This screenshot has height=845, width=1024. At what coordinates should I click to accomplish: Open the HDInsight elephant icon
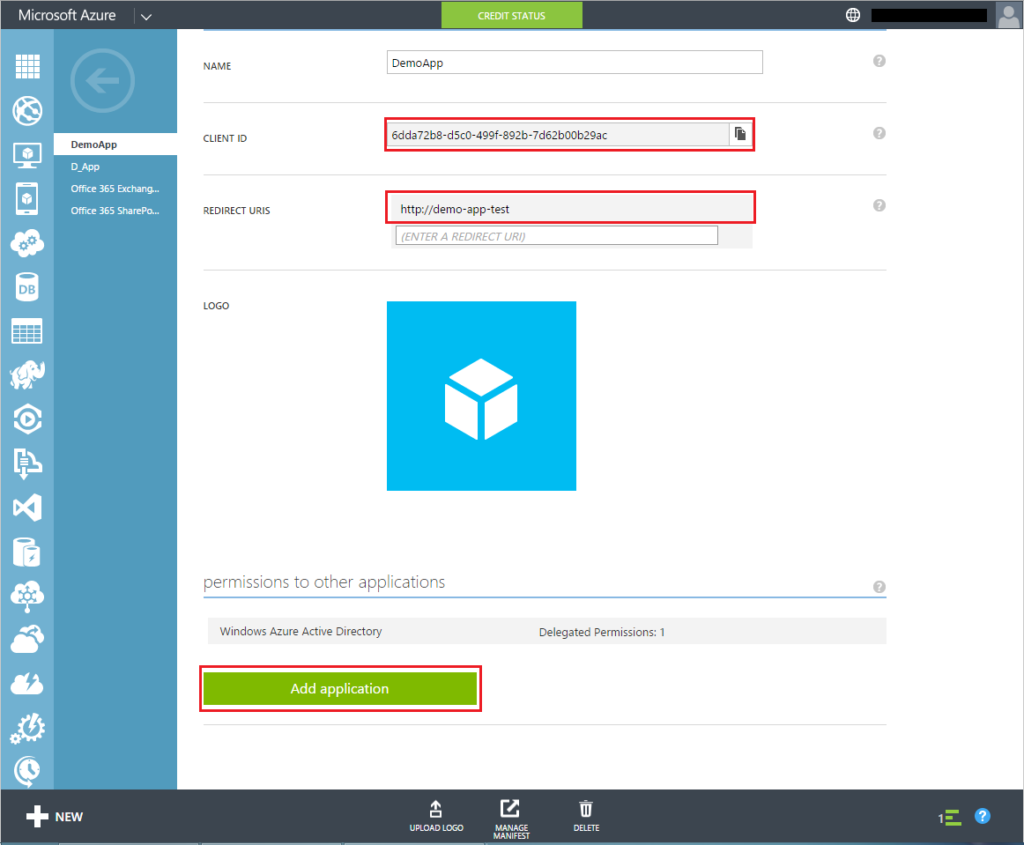[x=27, y=373]
